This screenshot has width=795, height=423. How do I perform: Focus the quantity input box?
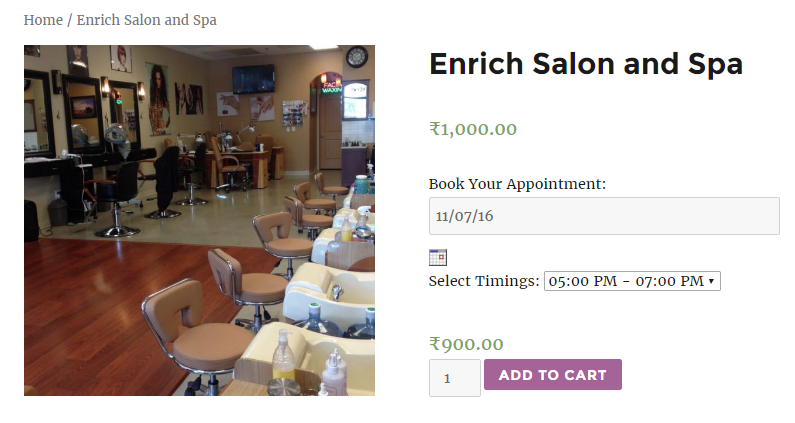point(455,378)
